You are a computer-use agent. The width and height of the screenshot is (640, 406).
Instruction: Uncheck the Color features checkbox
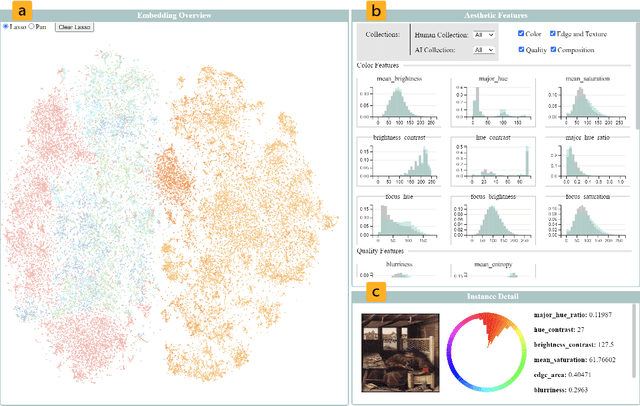(522, 34)
